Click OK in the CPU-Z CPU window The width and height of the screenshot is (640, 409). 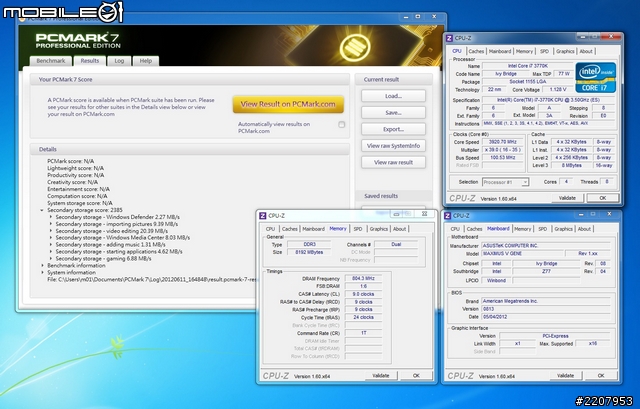click(x=602, y=198)
